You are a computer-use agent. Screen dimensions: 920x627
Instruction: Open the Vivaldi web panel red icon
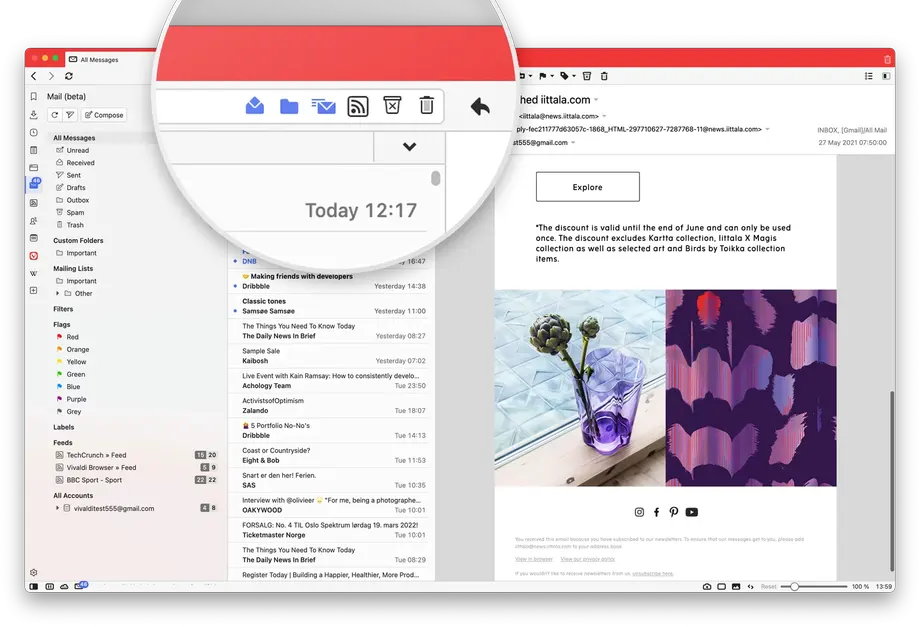[33, 256]
